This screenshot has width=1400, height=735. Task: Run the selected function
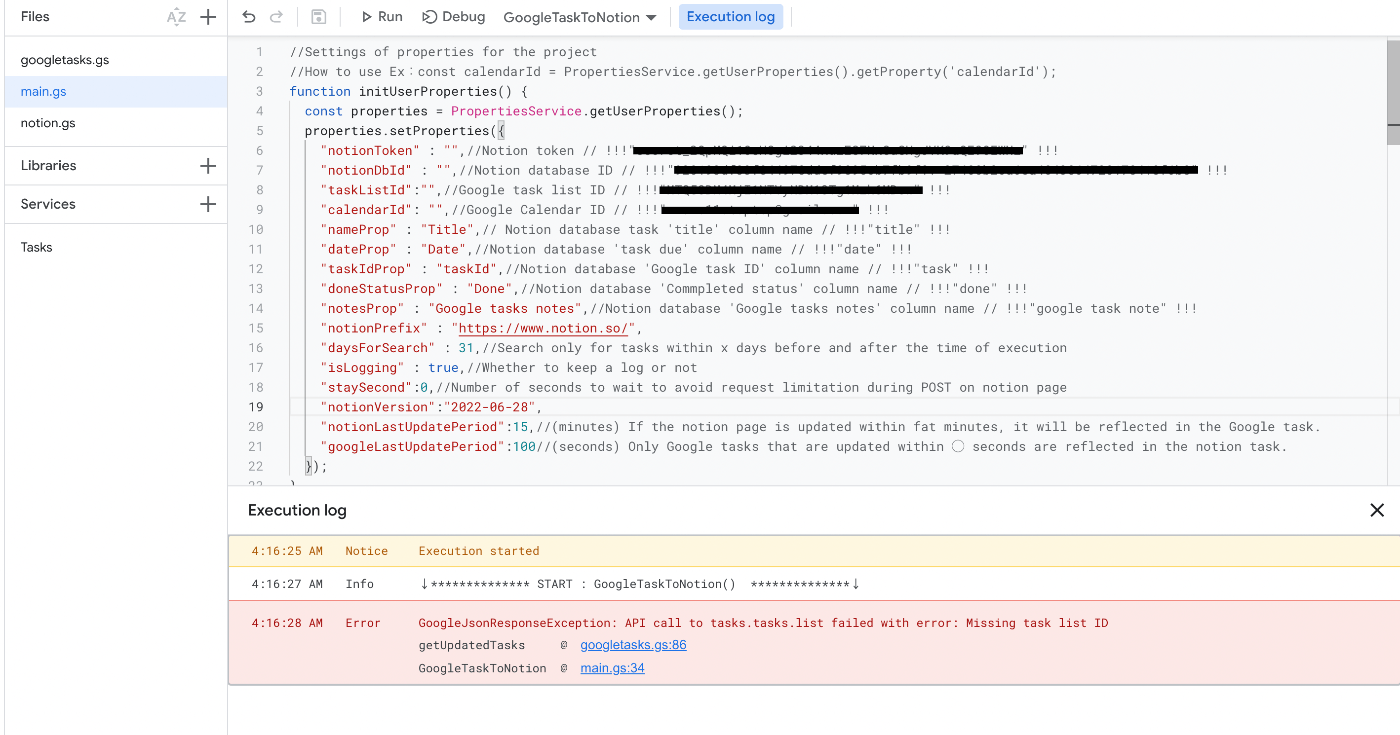382,17
